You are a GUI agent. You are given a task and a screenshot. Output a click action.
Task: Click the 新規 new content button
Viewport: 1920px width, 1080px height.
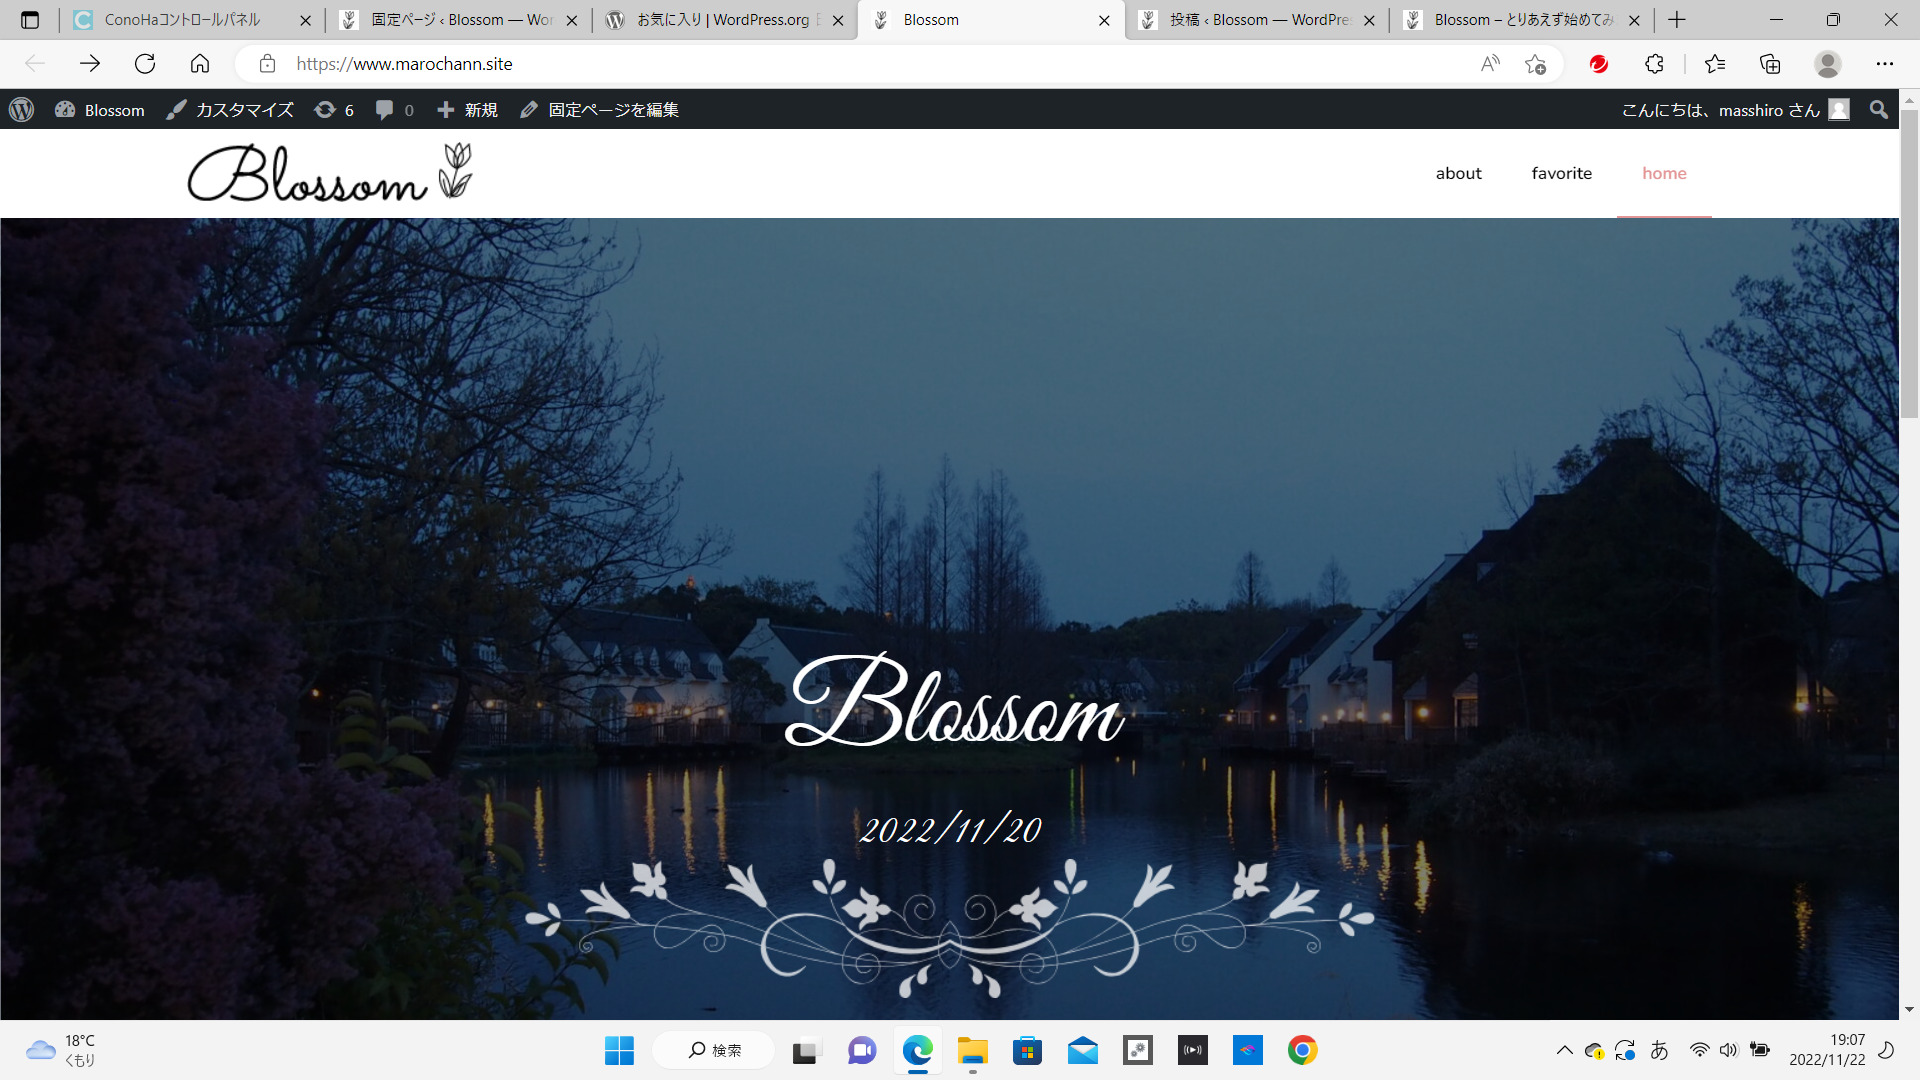(468, 110)
